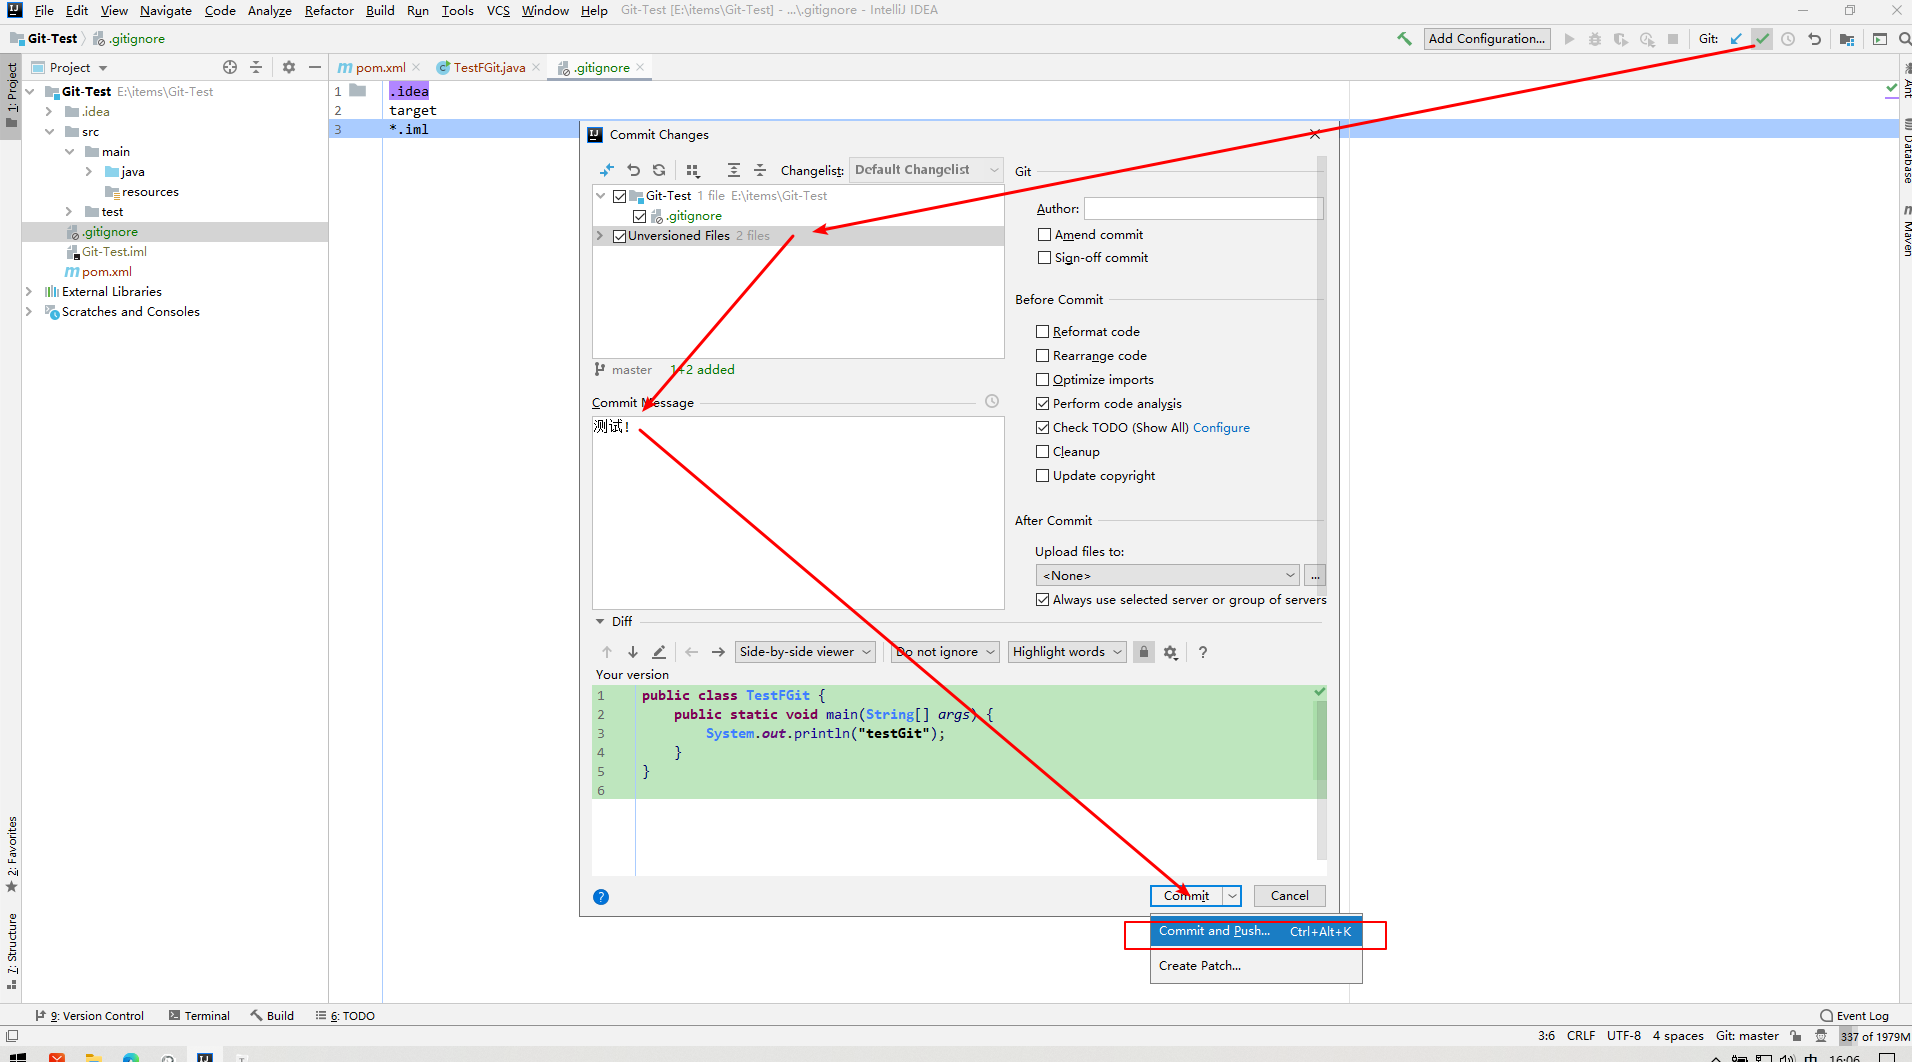Open the Refactor menu

329,10
